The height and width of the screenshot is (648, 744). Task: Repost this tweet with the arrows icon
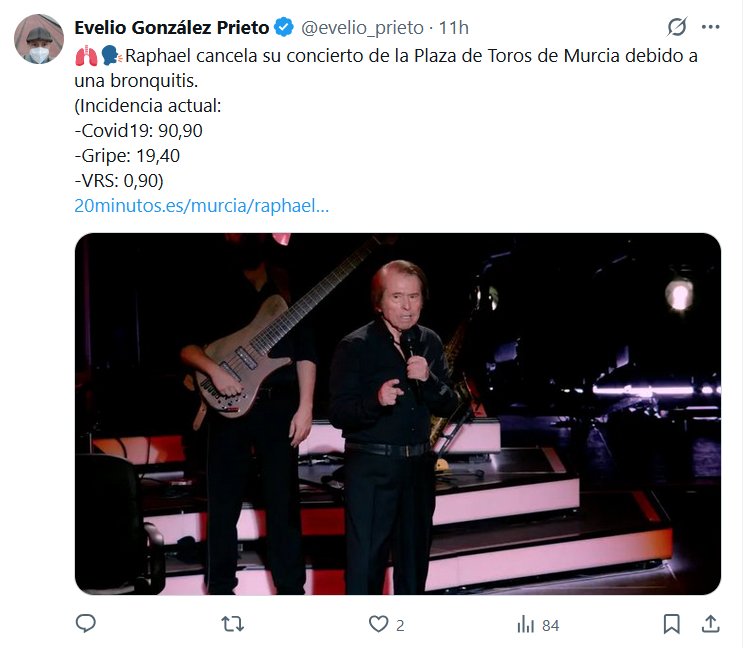(232, 624)
